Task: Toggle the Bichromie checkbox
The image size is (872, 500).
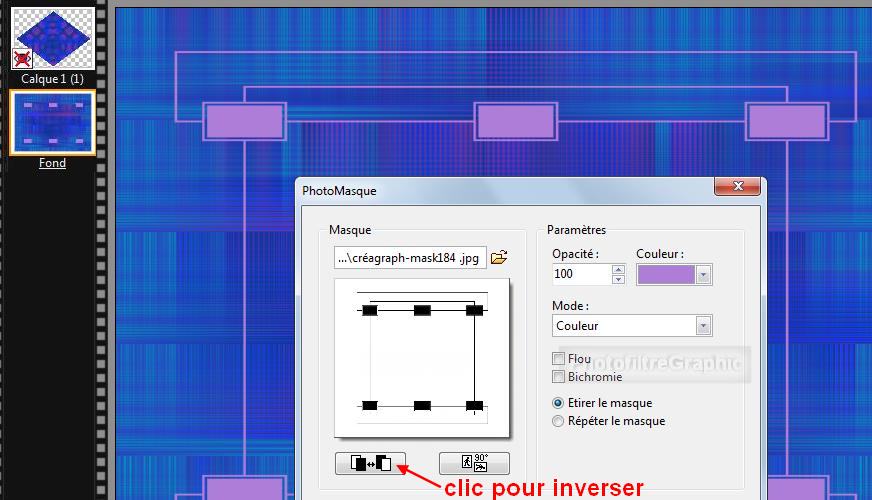Action: [559, 377]
